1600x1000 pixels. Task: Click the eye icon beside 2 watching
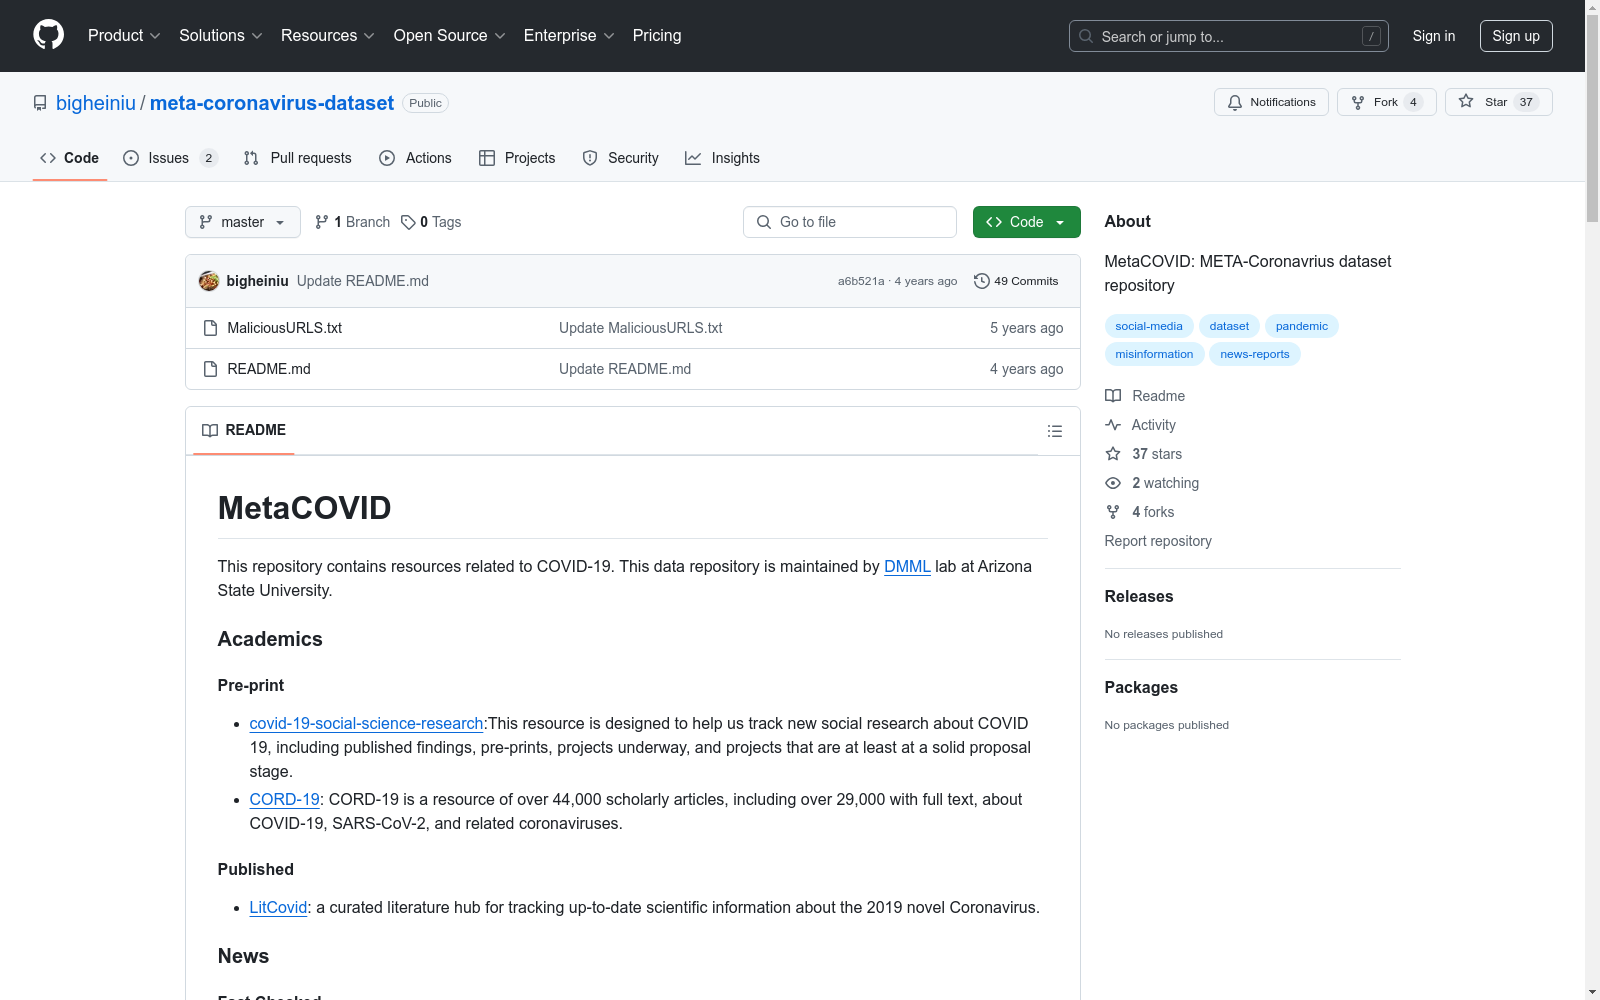(x=1113, y=483)
